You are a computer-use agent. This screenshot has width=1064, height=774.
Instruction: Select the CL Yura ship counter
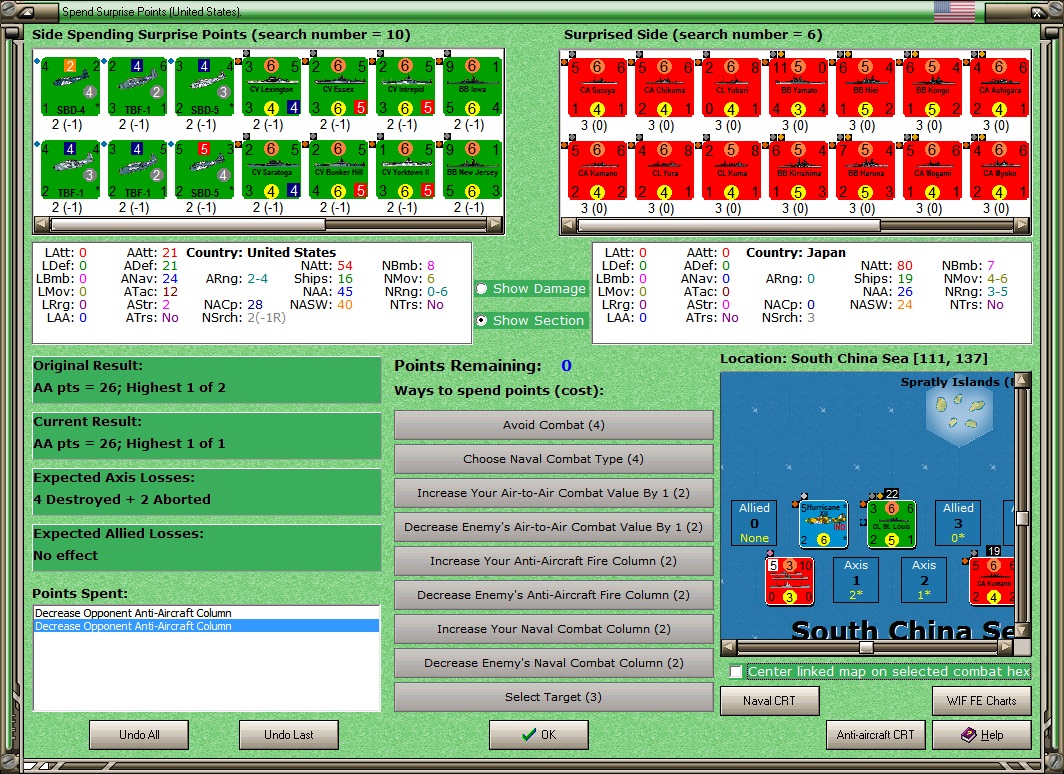(x=664, y=171)
